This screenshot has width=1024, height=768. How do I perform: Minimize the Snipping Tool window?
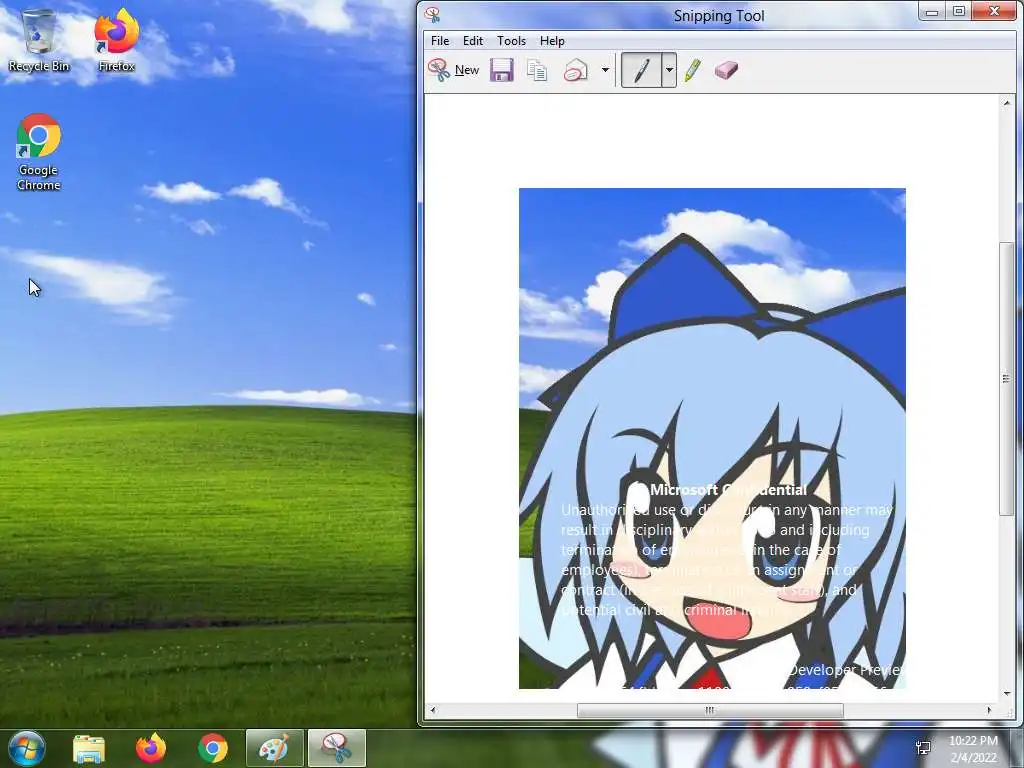click(x=932, y=12)
